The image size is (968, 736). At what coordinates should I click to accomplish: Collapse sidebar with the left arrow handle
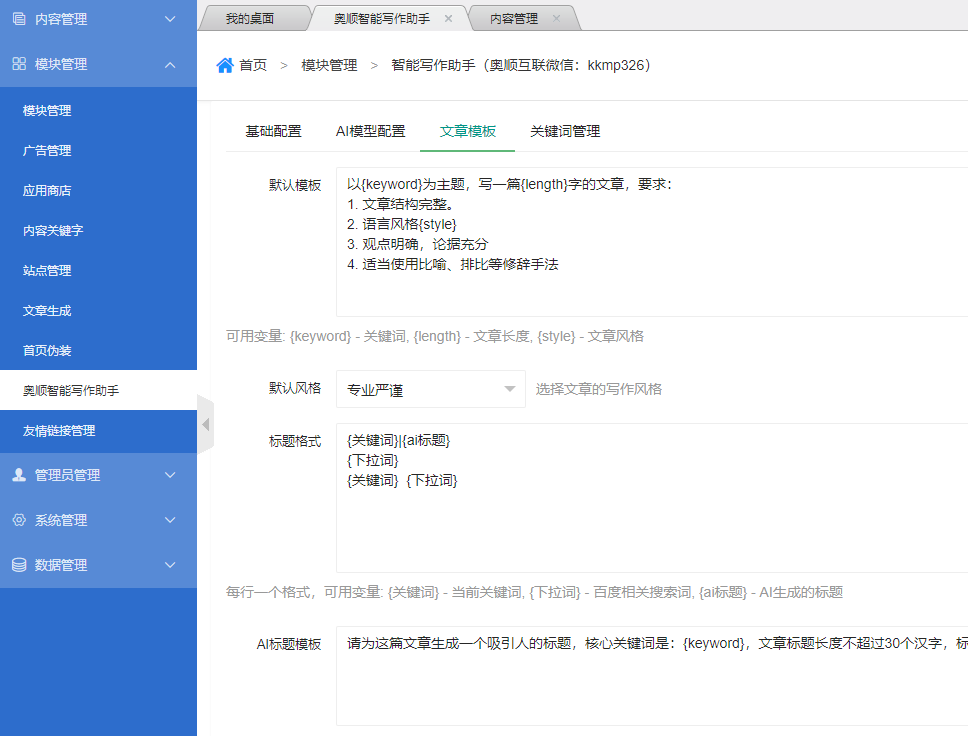point(205,425)
